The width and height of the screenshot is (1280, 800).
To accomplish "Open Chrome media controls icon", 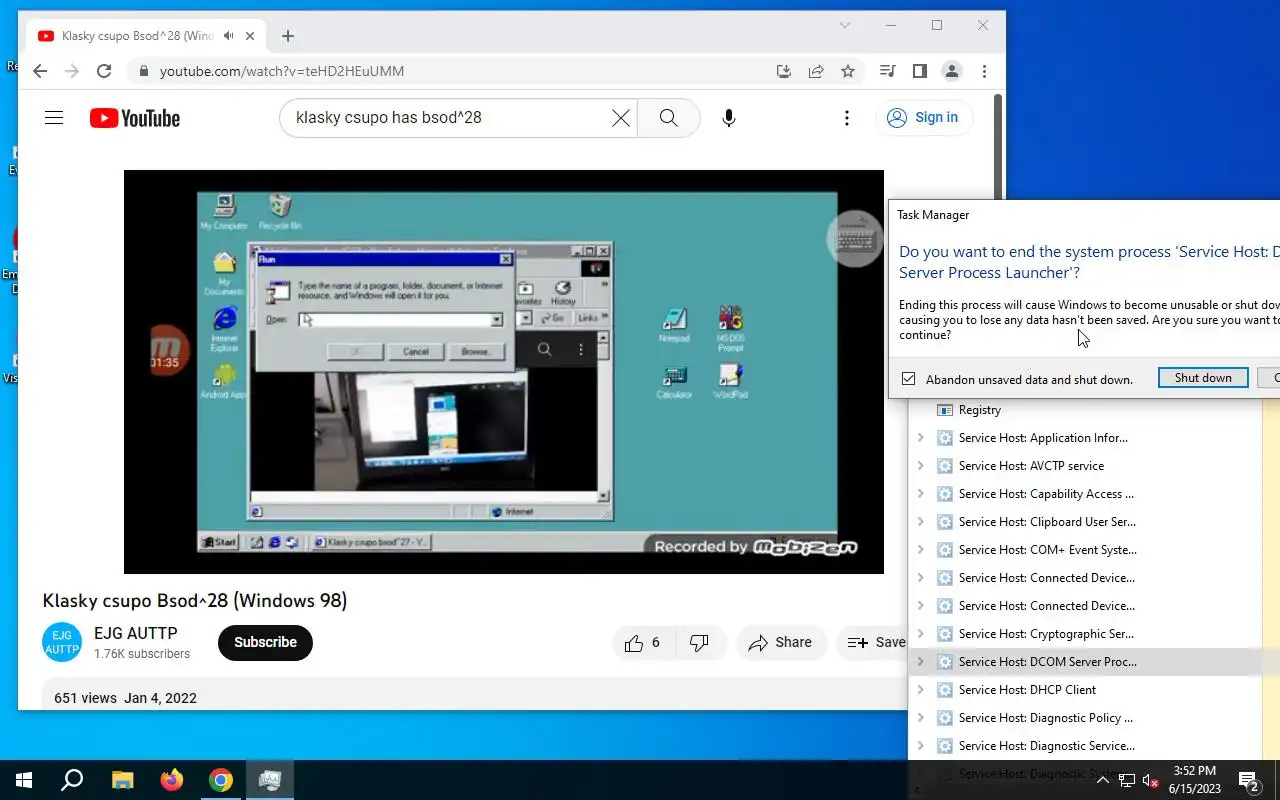I will click(888, 71).
